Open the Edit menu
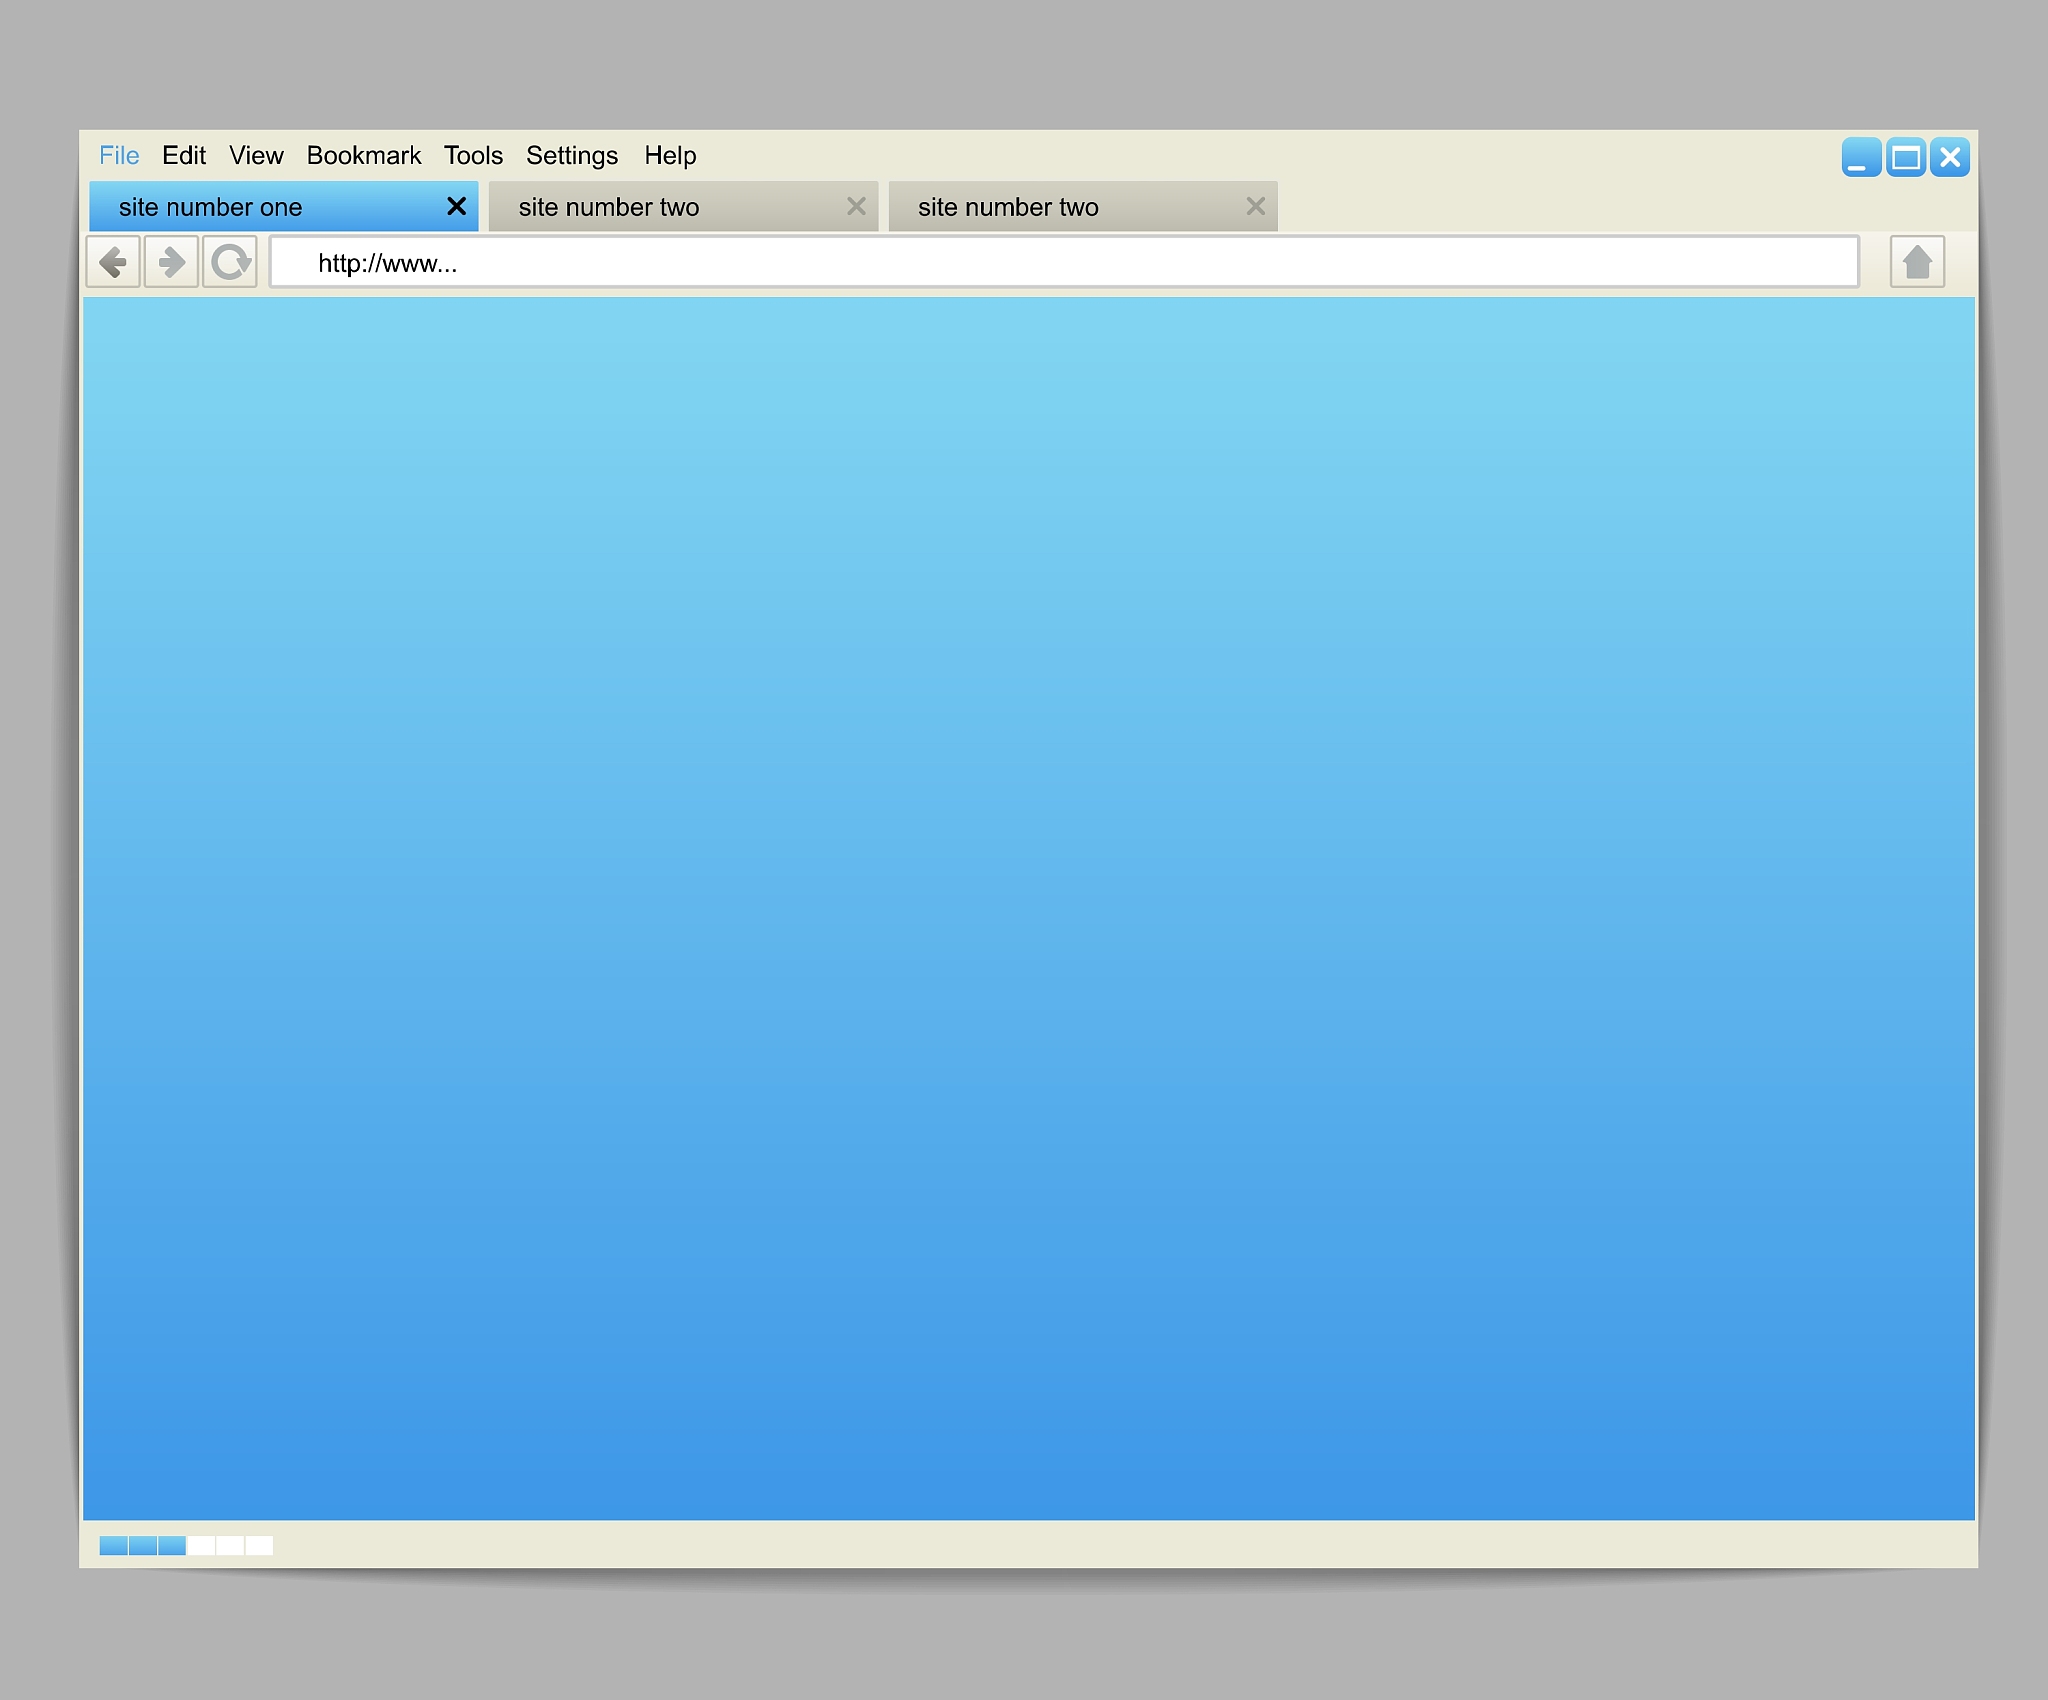Image resolution: width=2048 pixels, height=1700 pixels. click(184, 155)
